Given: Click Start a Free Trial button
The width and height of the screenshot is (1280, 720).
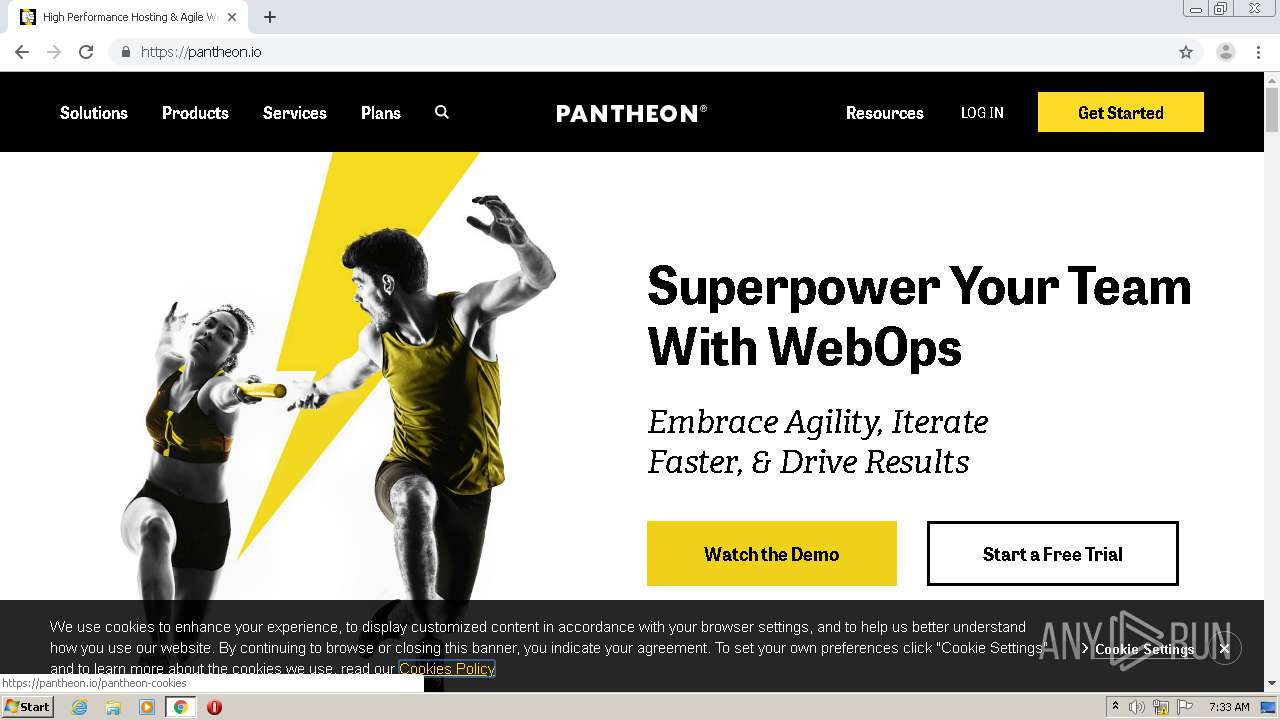Looking at the screenshot, I should click(1052, 553).
